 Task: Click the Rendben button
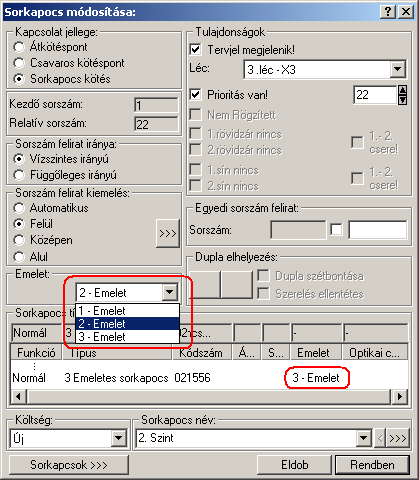(x=372, y=465)
